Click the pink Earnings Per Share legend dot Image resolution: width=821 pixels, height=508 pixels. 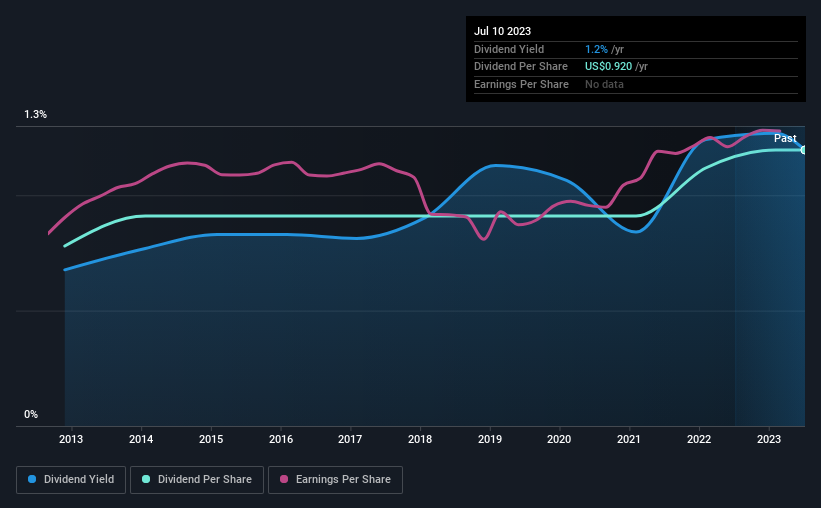click(284, 479)
